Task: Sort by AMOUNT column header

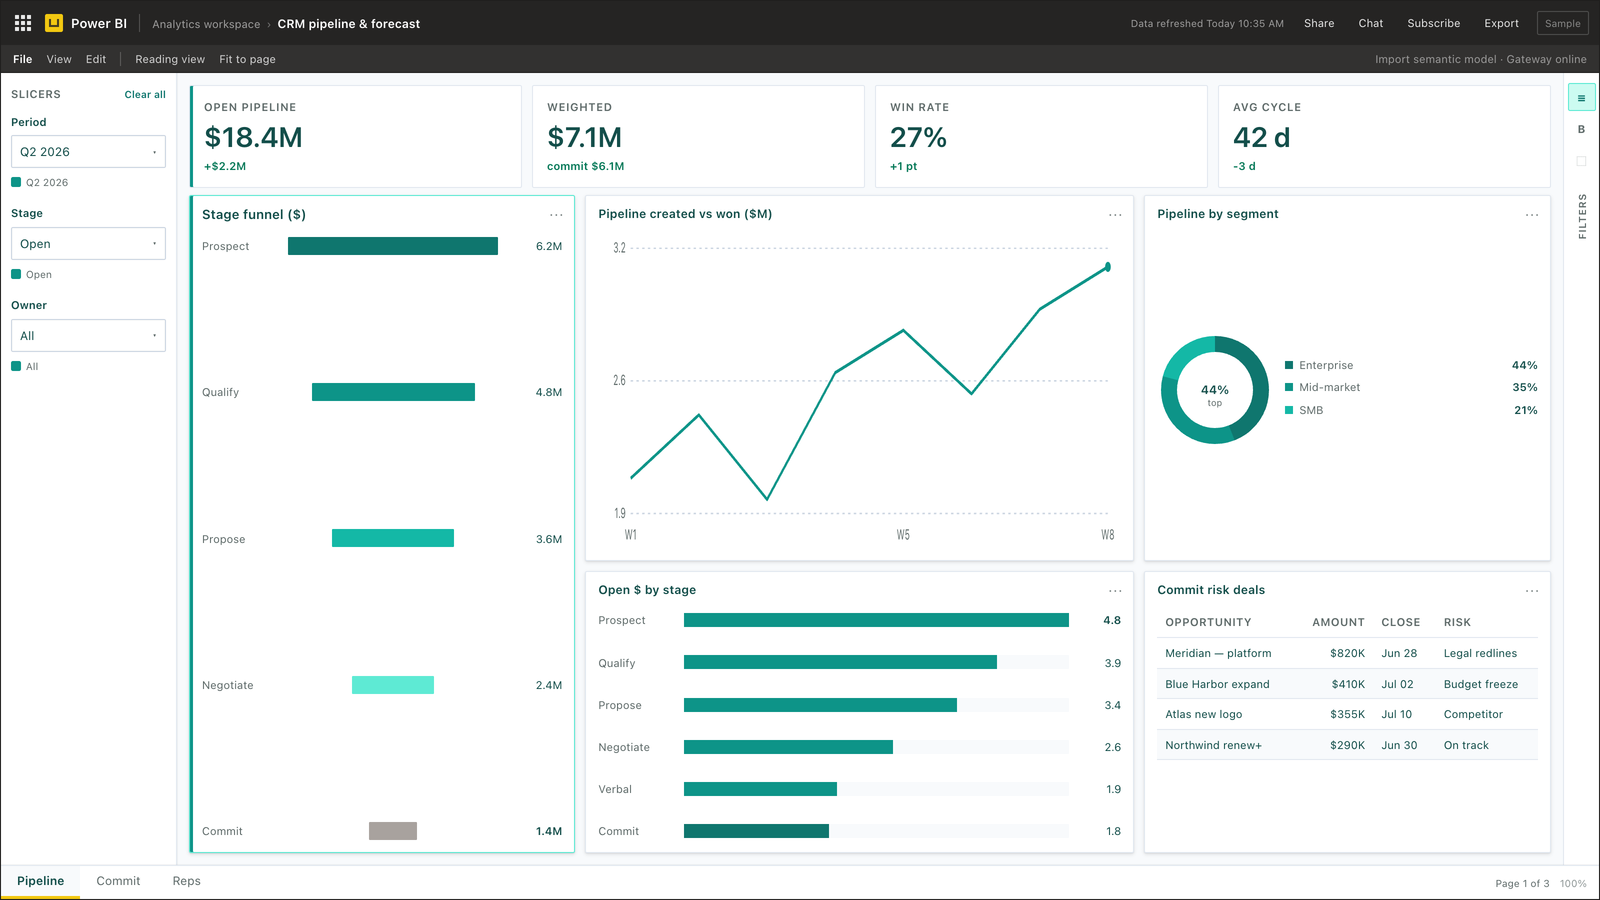Action: [x=1338, y=622]
